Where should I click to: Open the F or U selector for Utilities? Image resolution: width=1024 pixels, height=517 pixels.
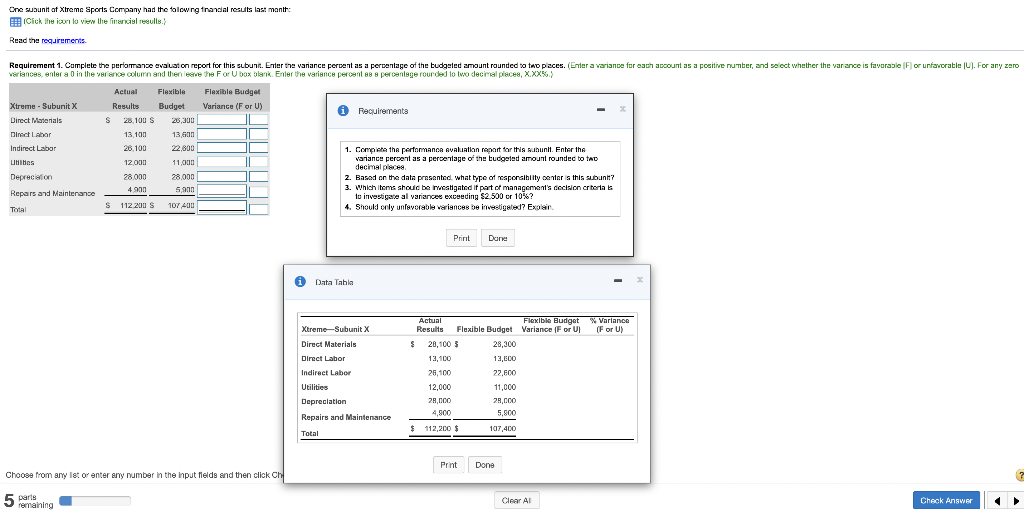click(x=259, y=162)
